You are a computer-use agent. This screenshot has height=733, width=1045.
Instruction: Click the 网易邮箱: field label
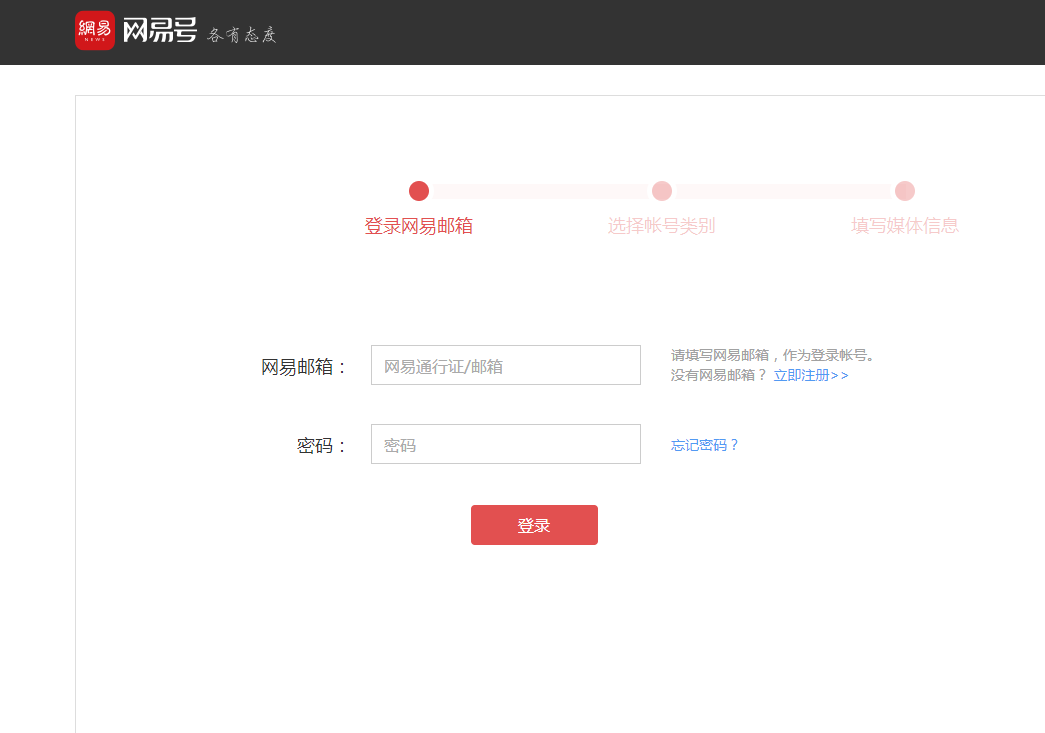tap(304, 366)
